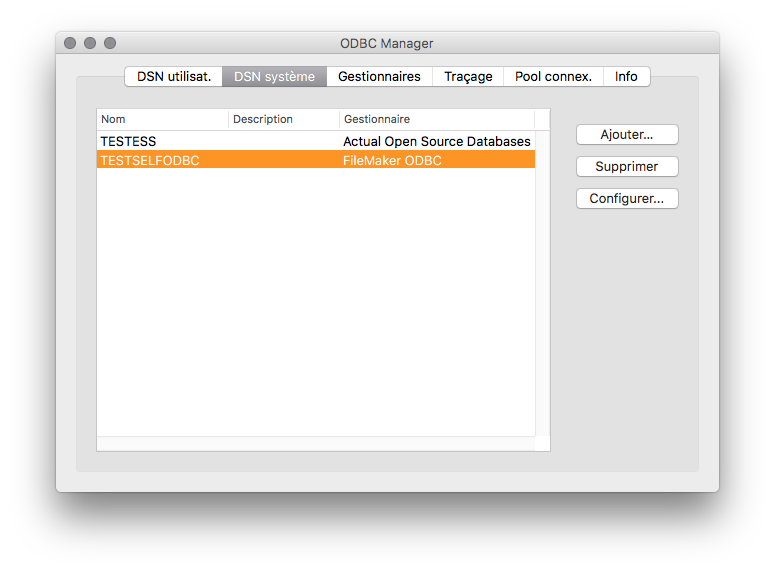Open the Pool connex. tab
The width and height of the screenshot is (775, 572).
click(553, 77)
